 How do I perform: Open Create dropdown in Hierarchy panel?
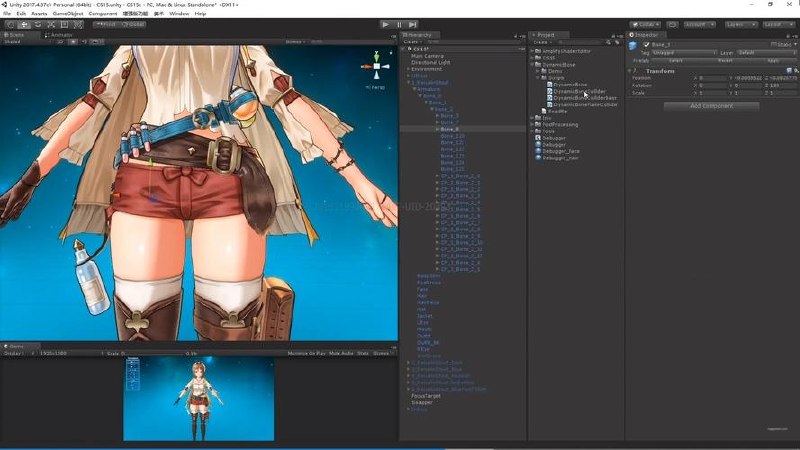412,42
